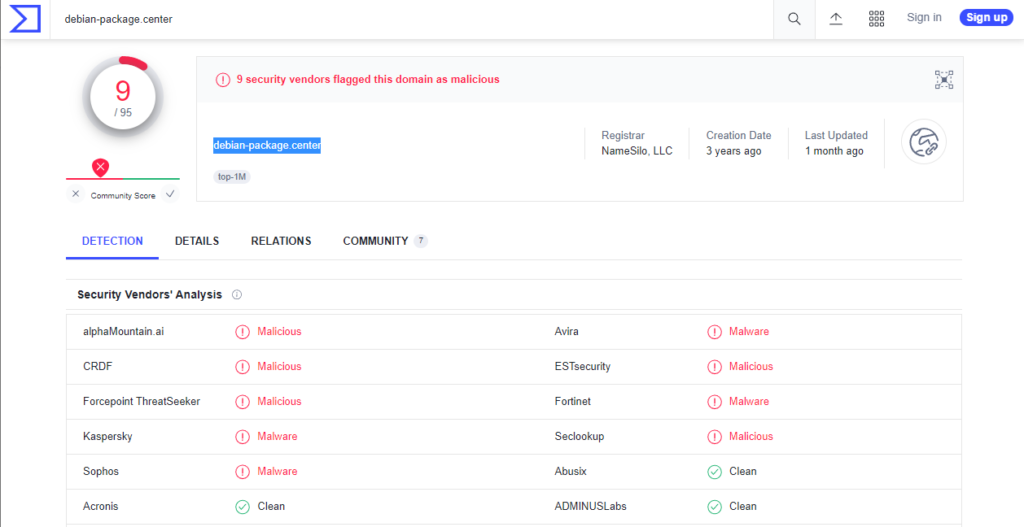Click the Avira vendor name

pos(566,332)
